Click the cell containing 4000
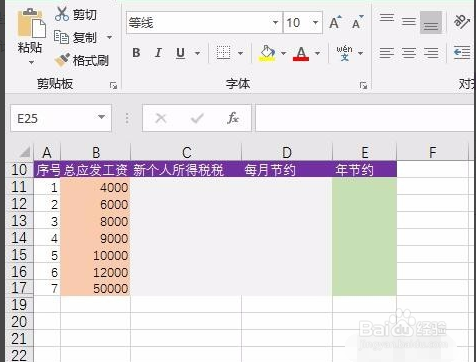This screenshot has width=476, height=362. pos(96,187)
